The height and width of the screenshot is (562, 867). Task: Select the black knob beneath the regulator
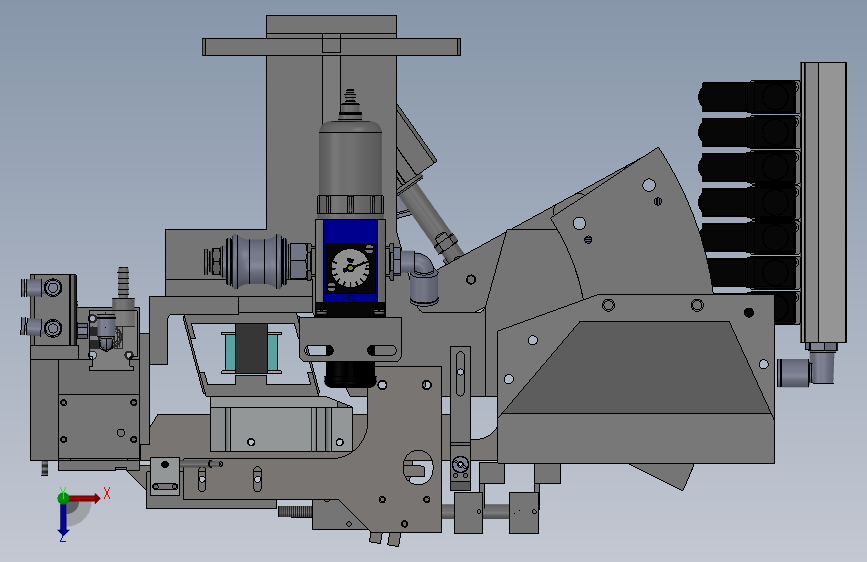tap(350, 374)
